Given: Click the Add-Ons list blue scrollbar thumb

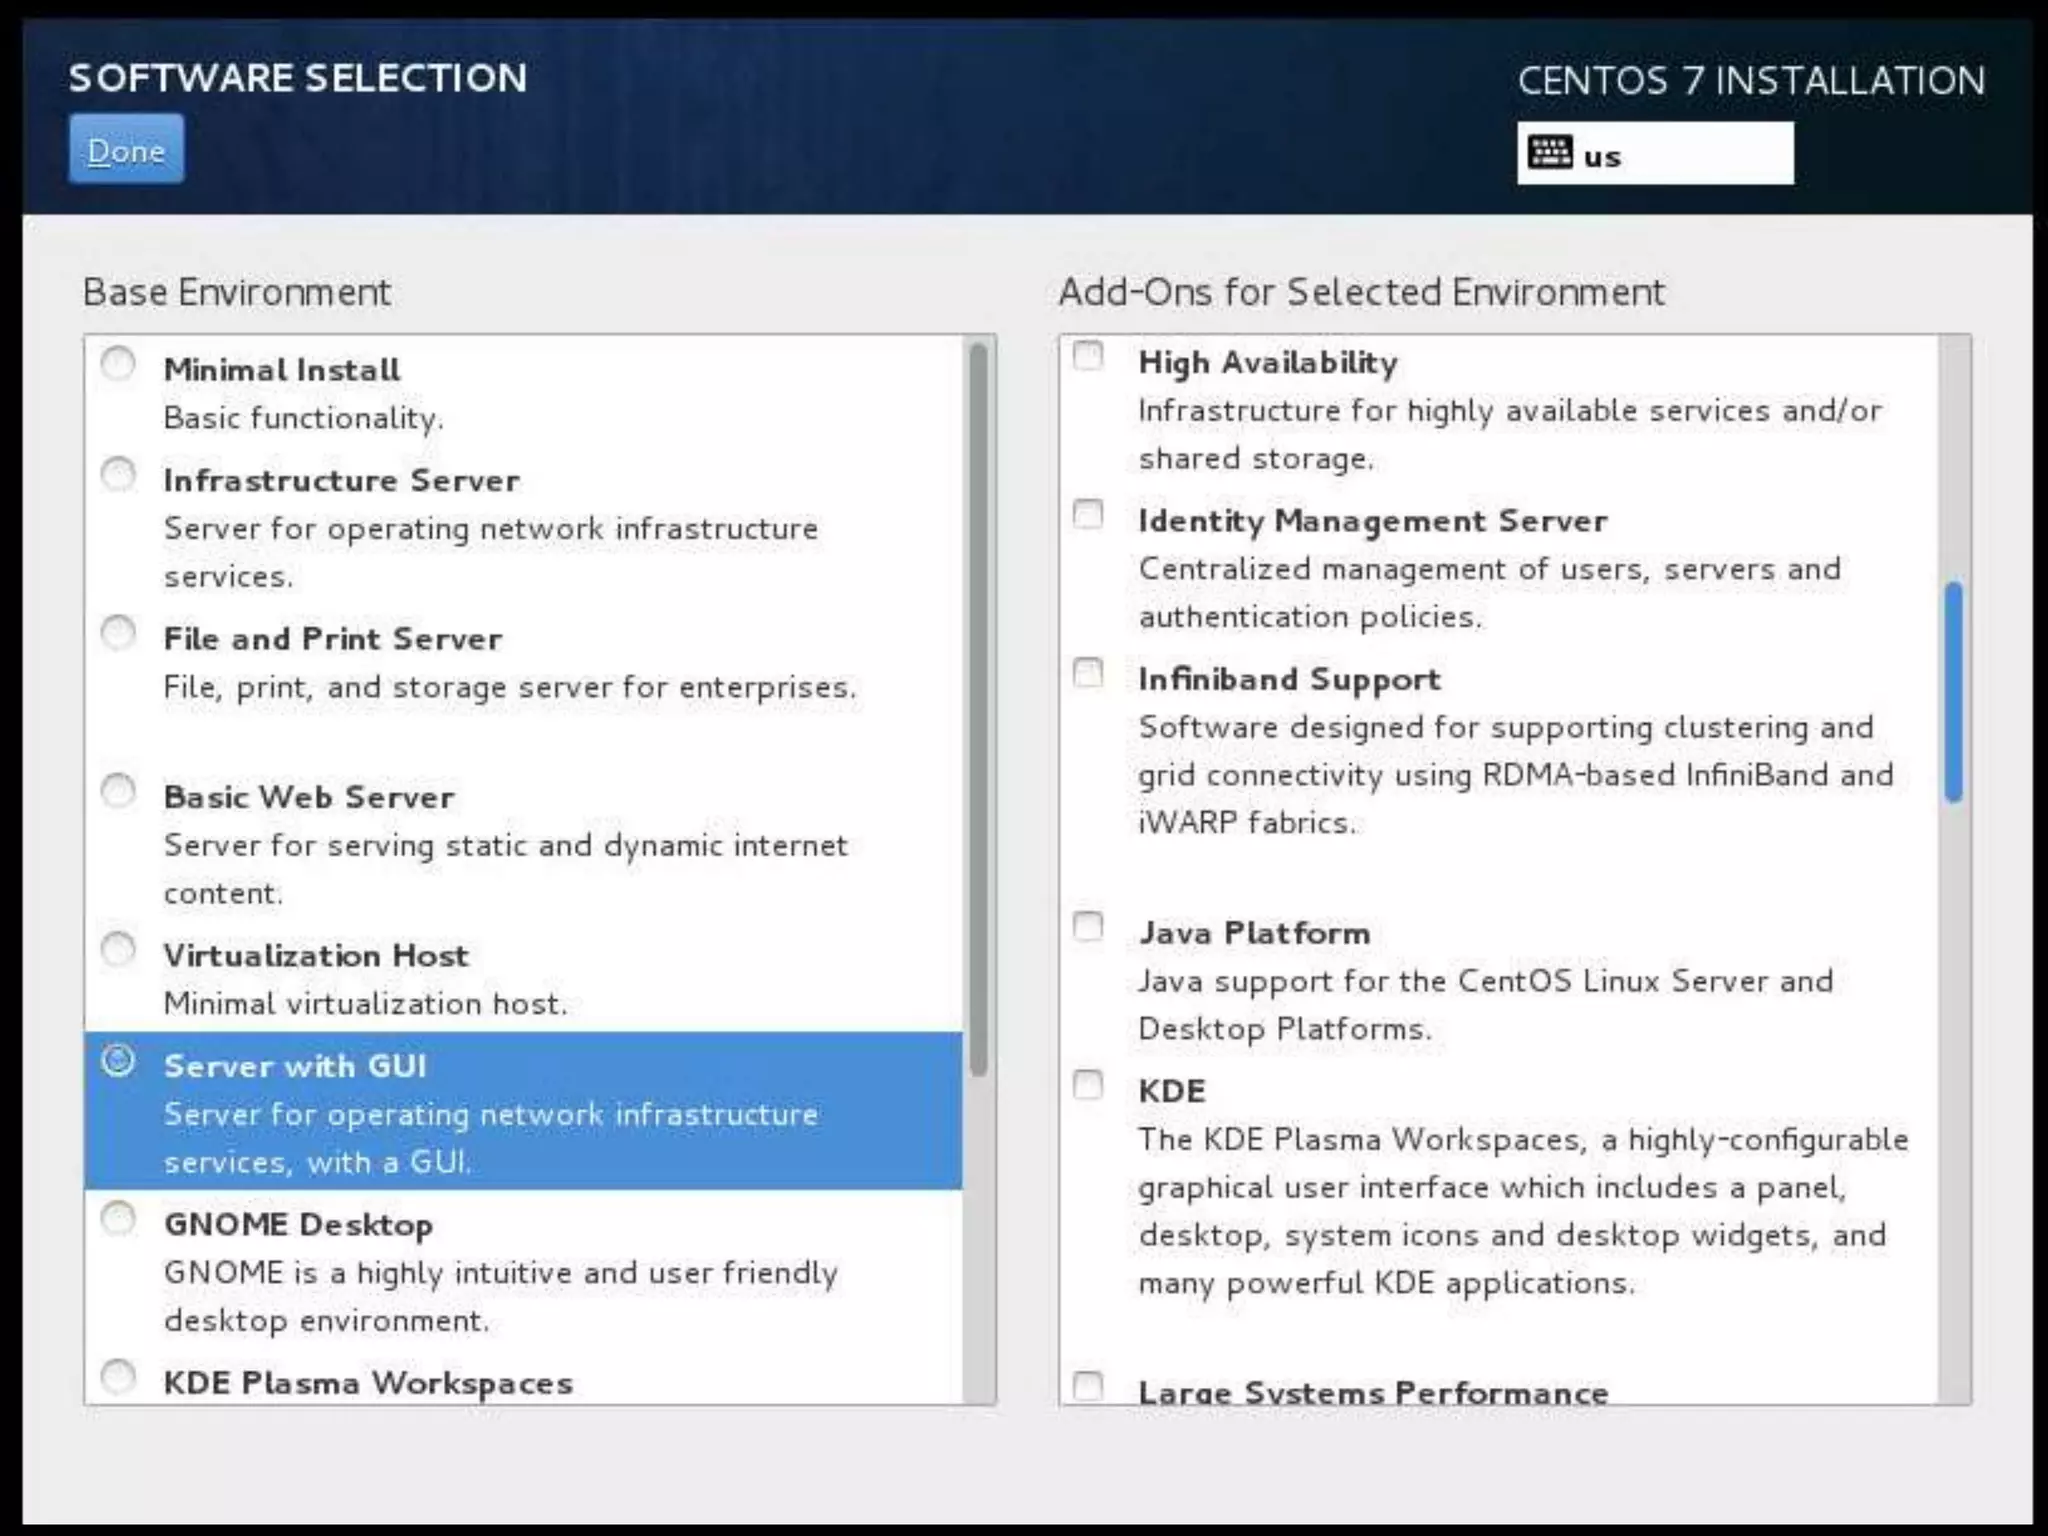Looking at the screenshot, I should tap(1953, 692).
